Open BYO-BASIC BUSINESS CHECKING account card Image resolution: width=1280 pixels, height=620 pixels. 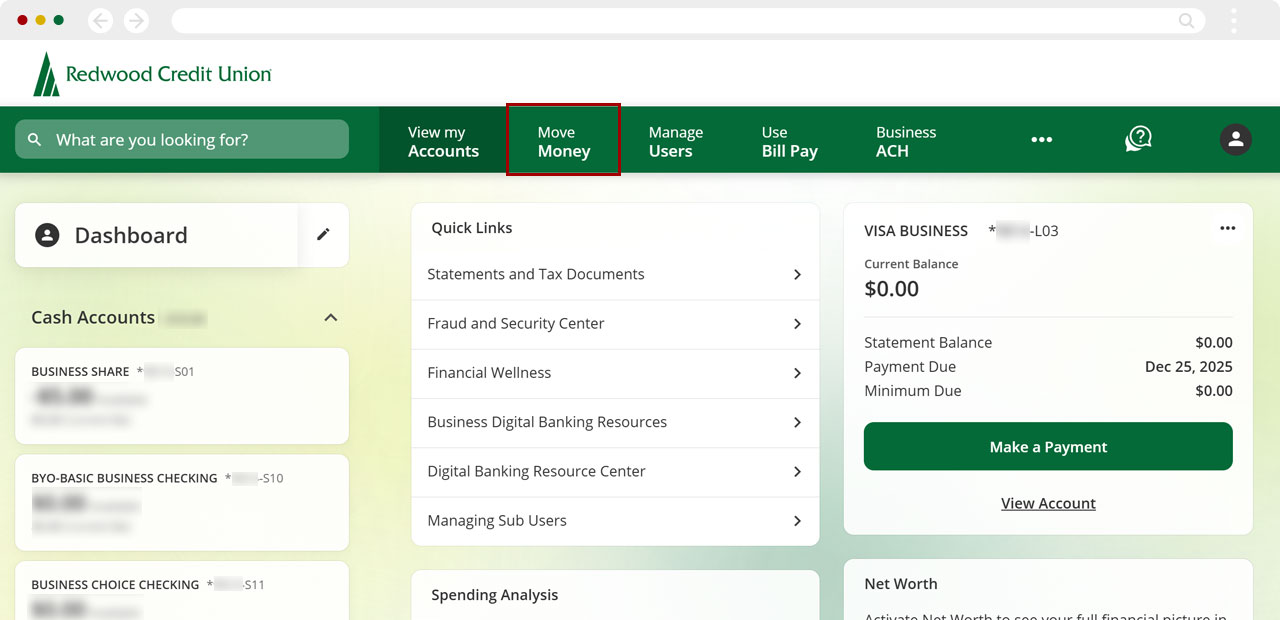(x=182, y=503)
